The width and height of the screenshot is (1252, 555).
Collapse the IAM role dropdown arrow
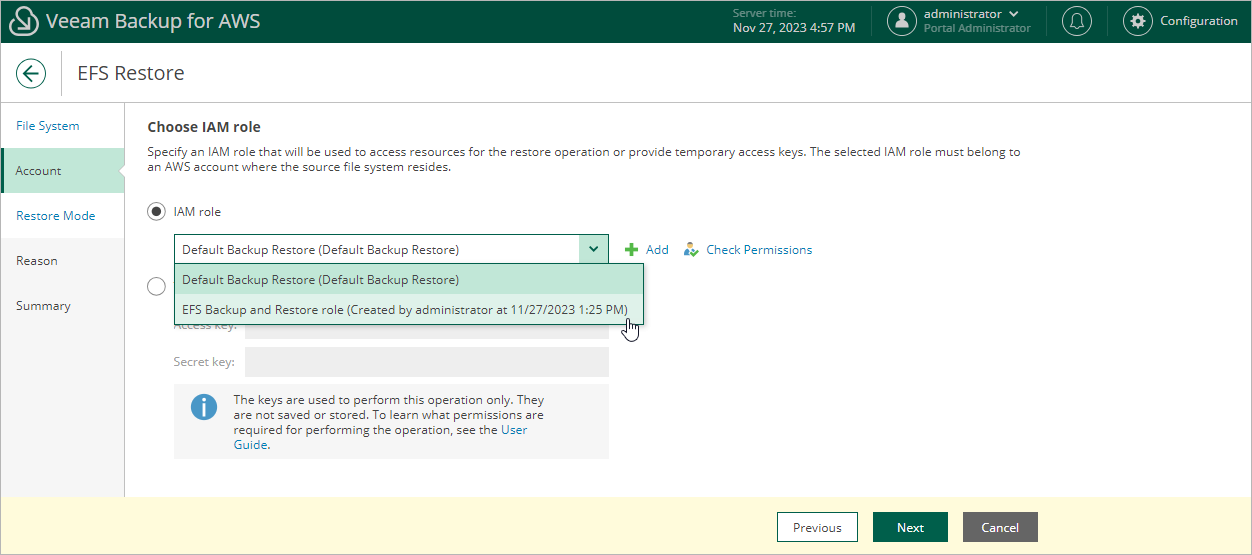tap(593, 249)
